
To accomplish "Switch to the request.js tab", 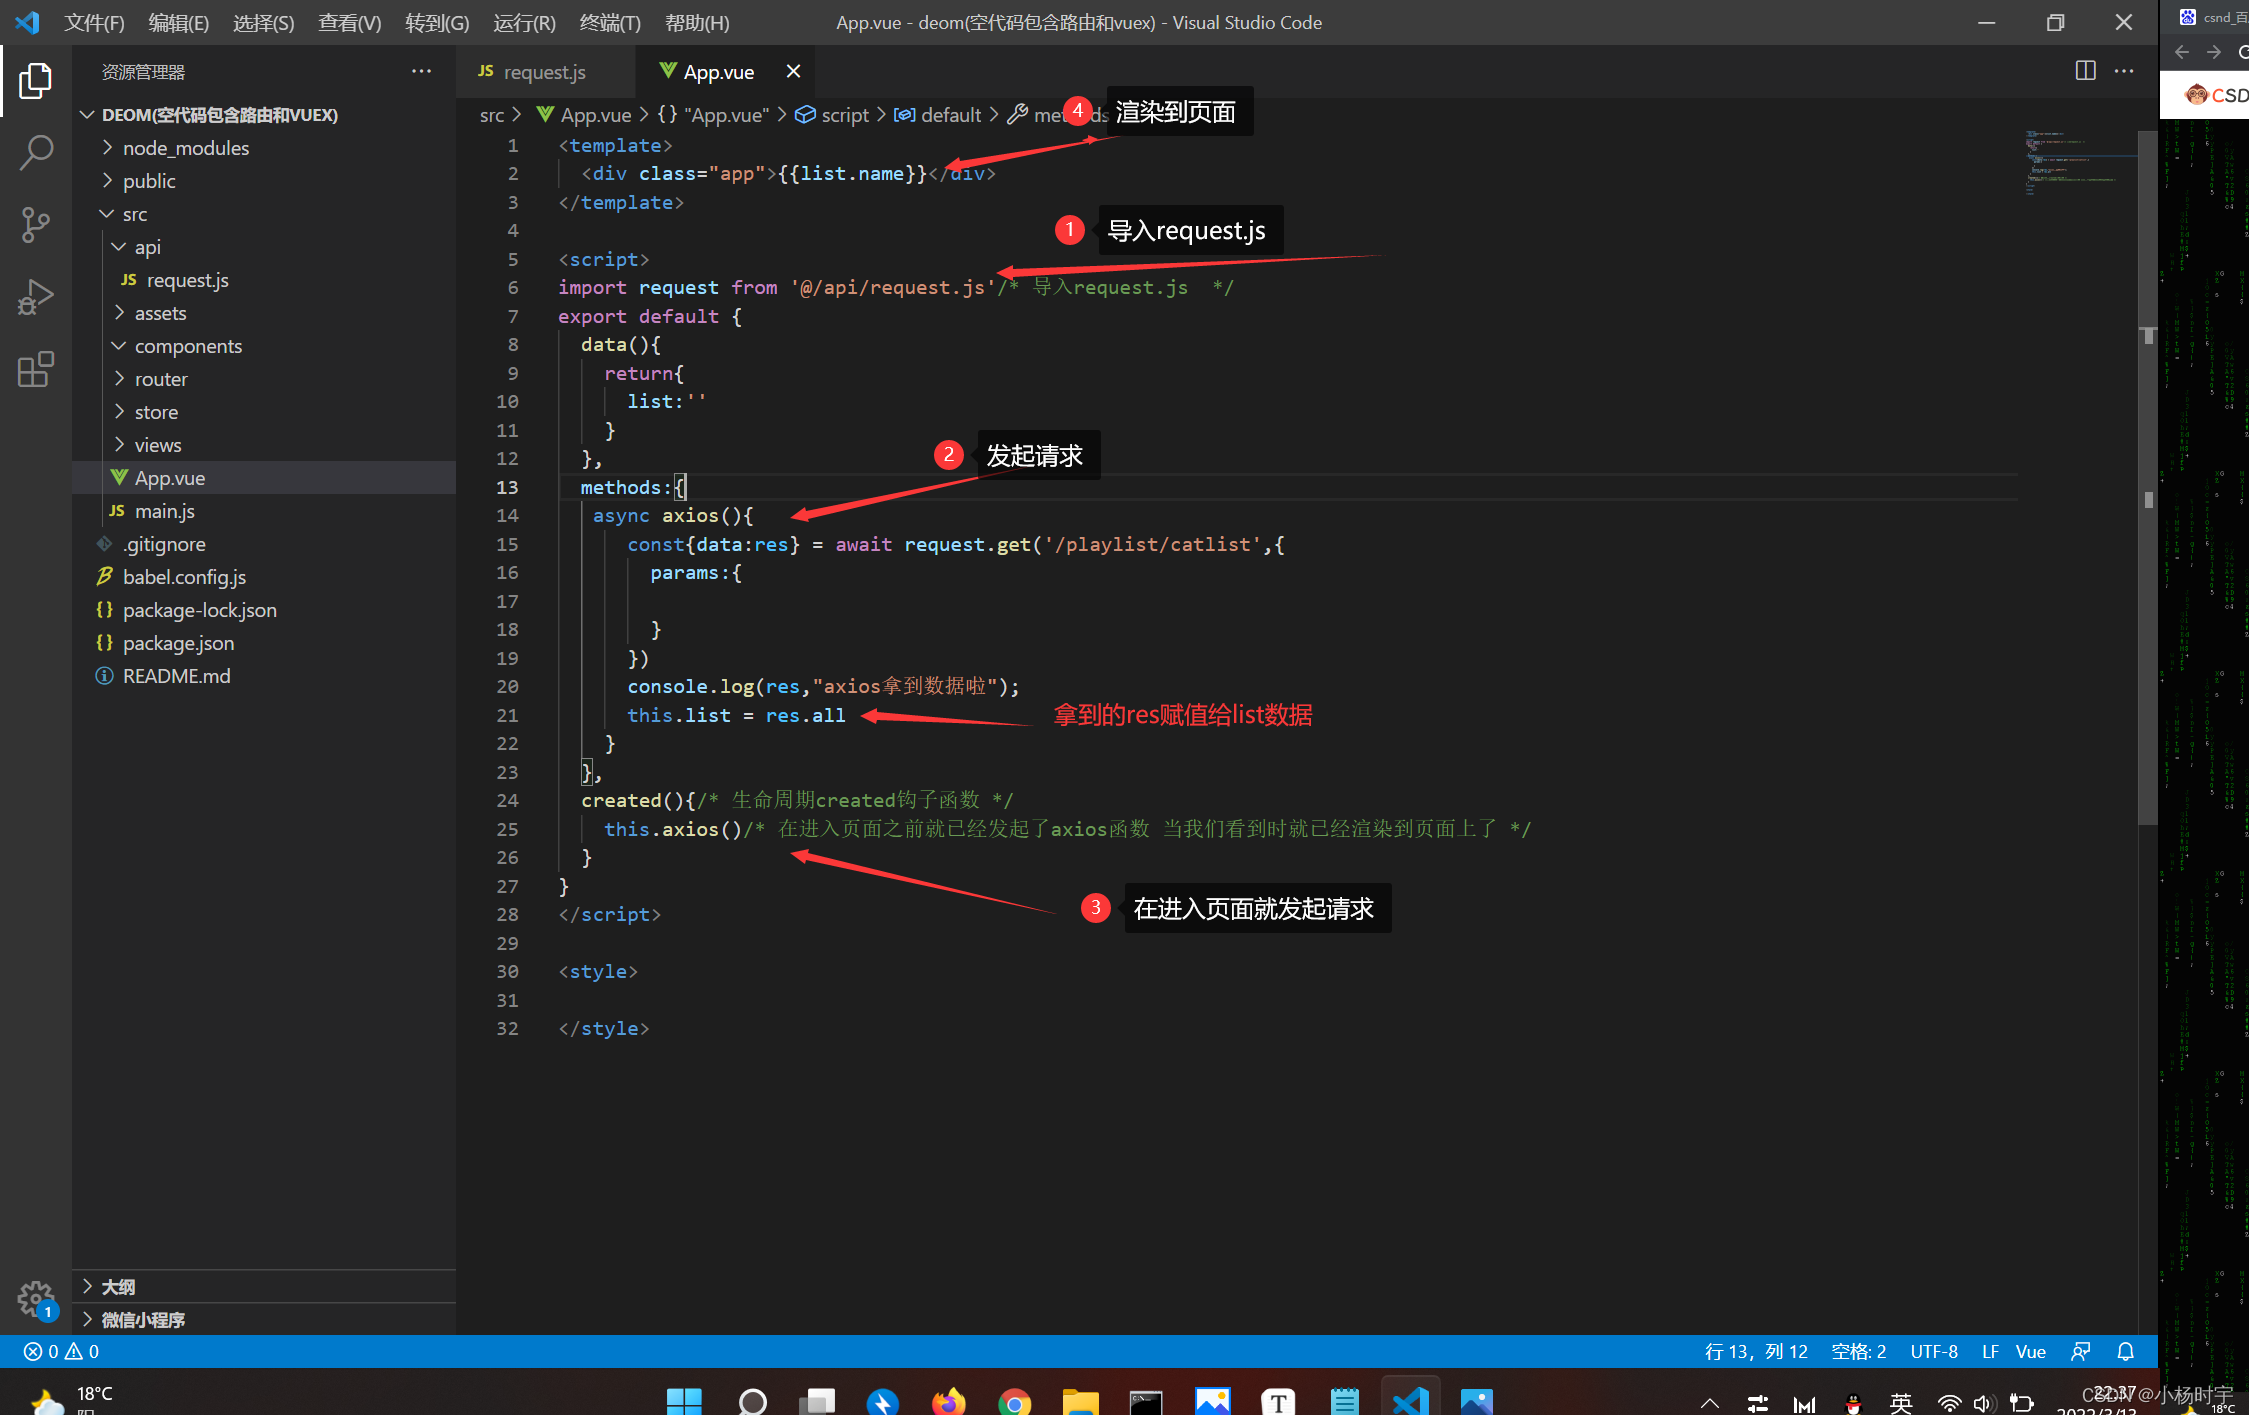I will (x=543, y=71).
